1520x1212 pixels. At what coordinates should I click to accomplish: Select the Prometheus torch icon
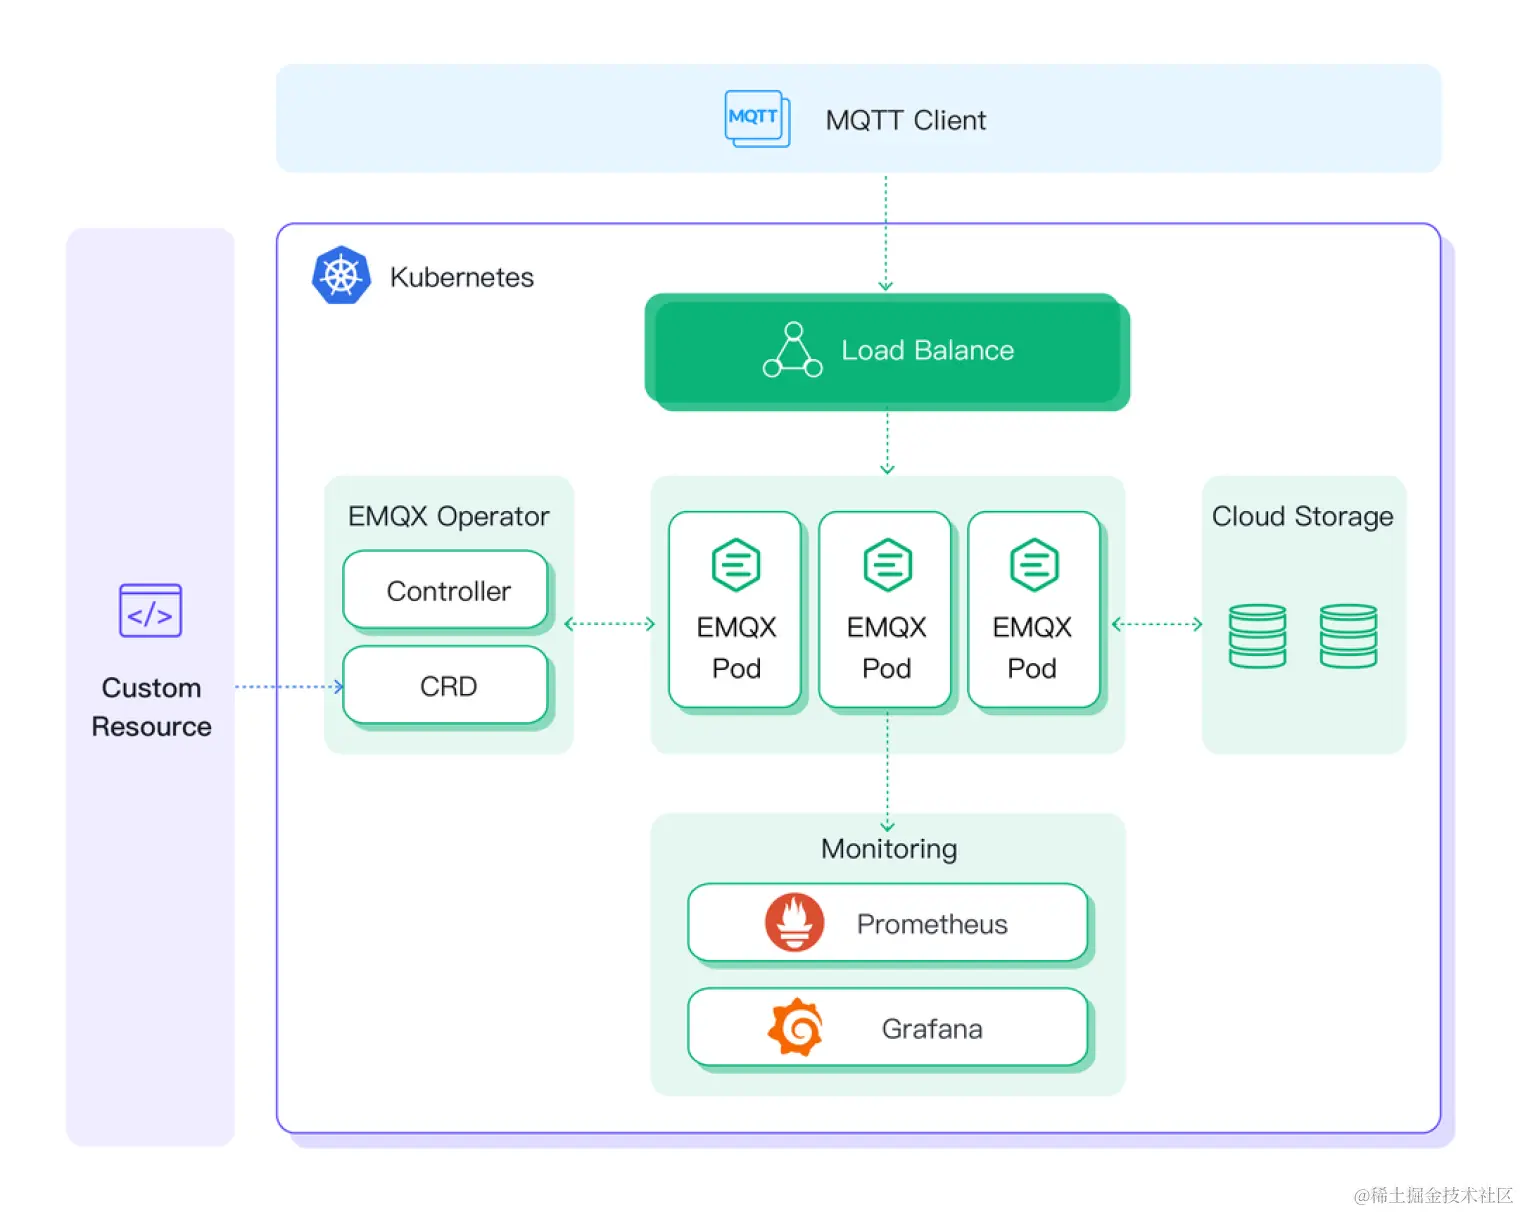[x=795, y=923]
